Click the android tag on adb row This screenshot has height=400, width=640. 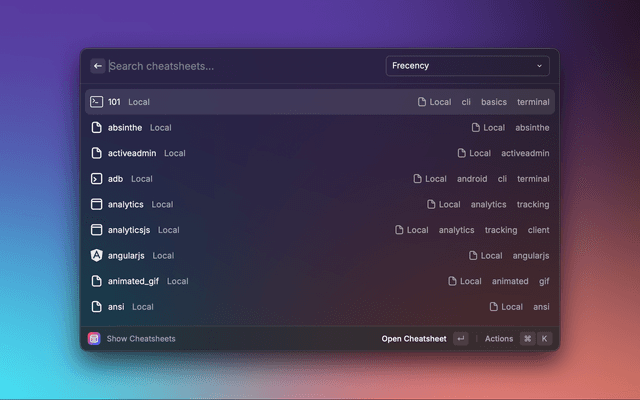tap(472, 179)
